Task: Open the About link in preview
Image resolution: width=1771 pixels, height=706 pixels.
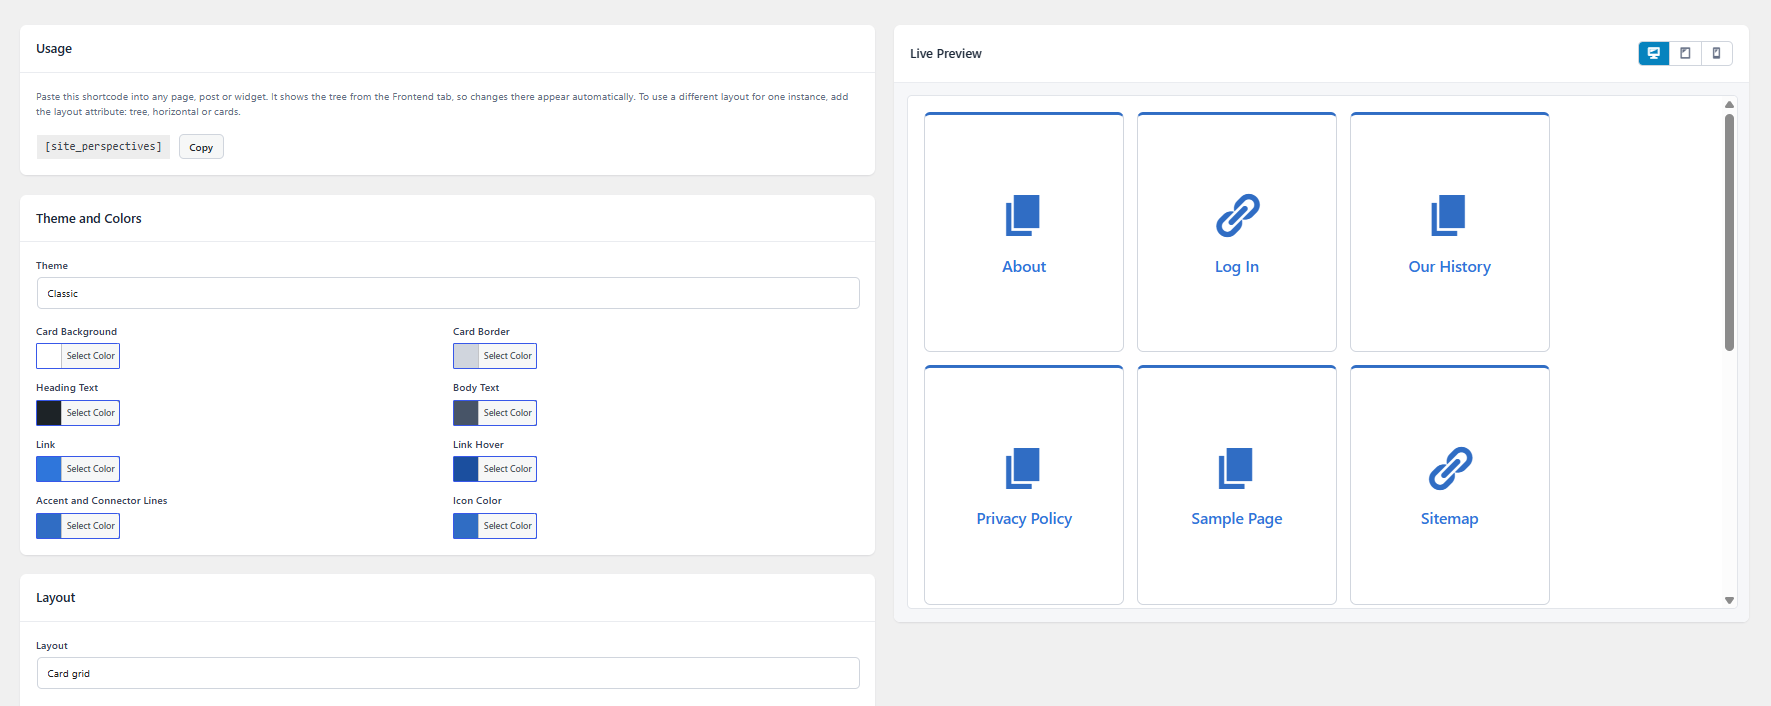Action: point(1024,267)
